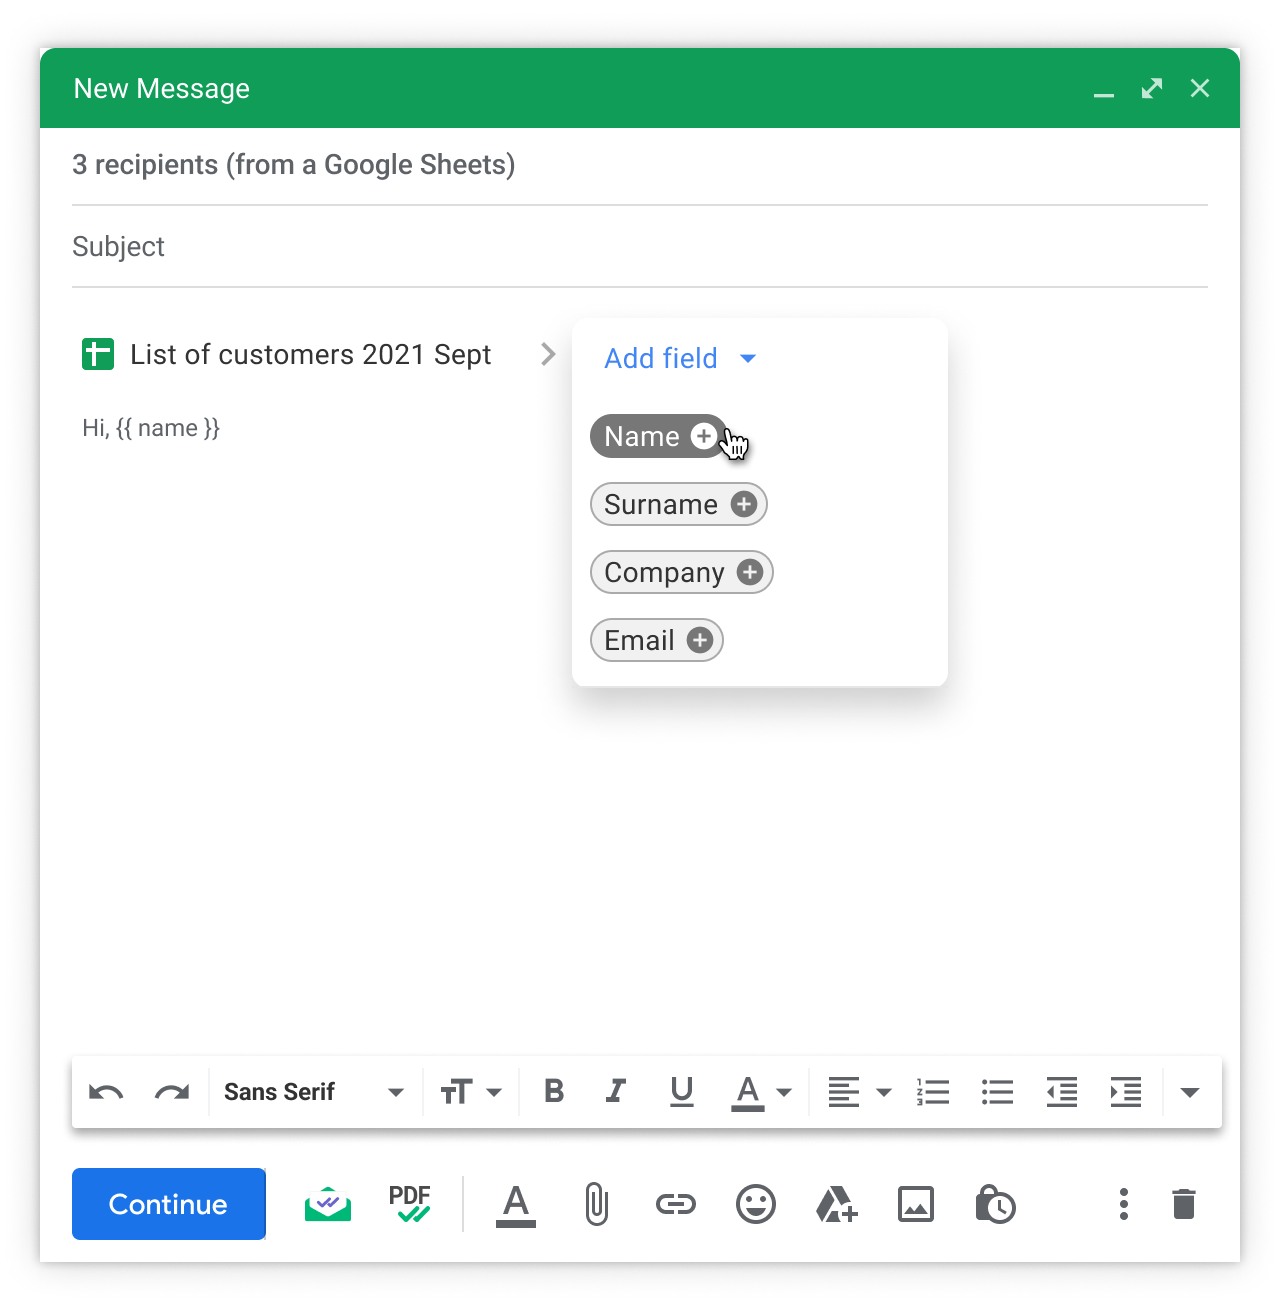The width and height of the screenshot is (1280, 1308).
Task: Insert a link with the chain icon
Action: (x=676, y=1204)
